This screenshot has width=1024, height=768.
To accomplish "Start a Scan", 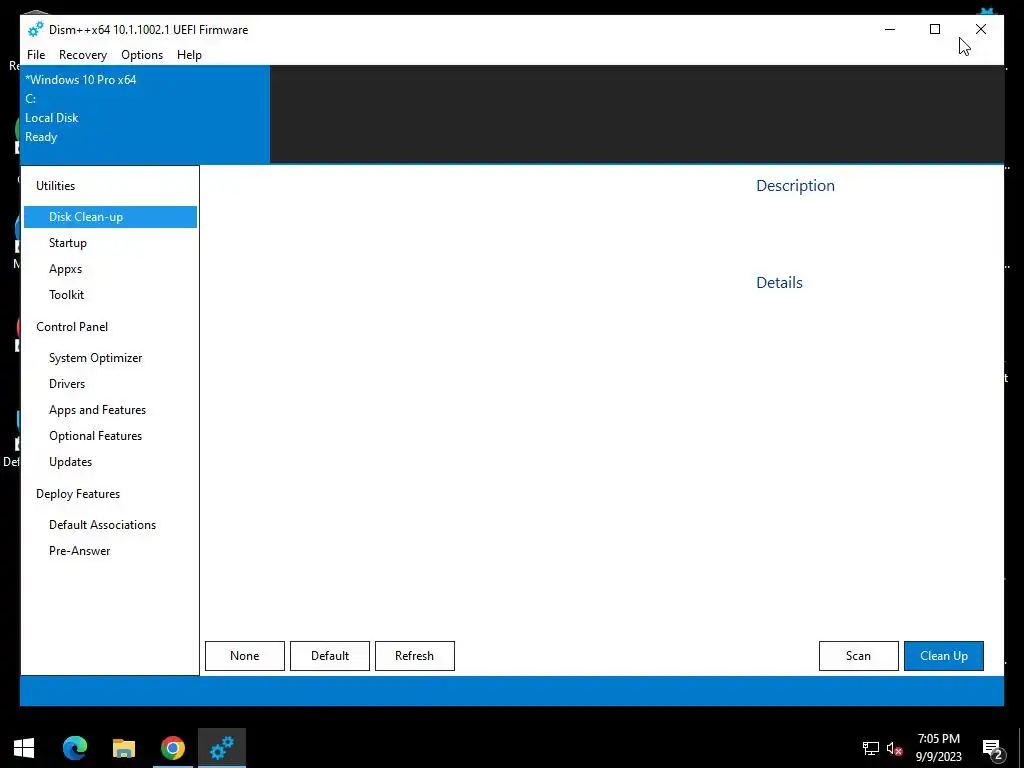I will (859, 656).
